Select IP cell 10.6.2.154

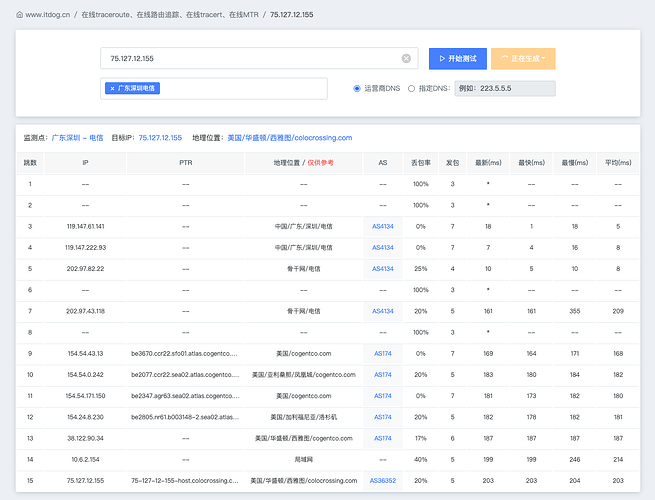[85, 459]
